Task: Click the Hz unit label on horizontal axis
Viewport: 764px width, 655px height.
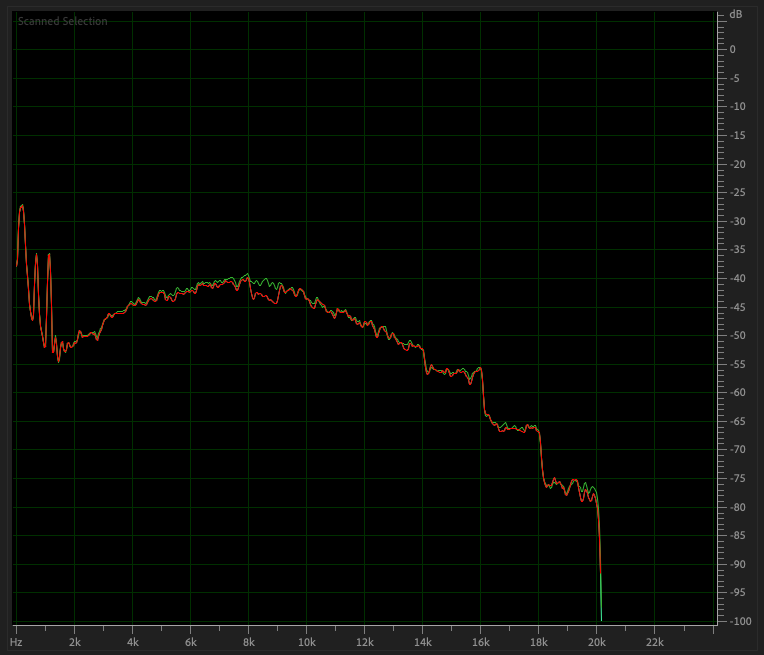Action: [x=16, y=640]
